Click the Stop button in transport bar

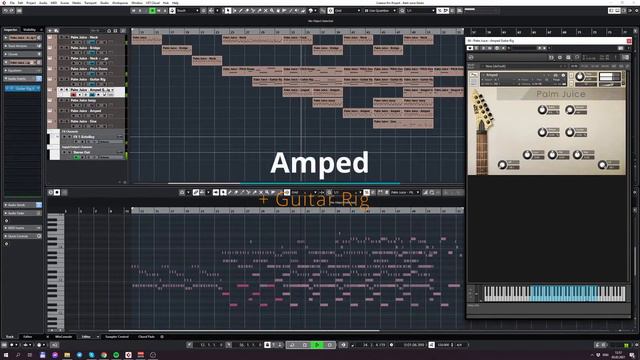304,345
